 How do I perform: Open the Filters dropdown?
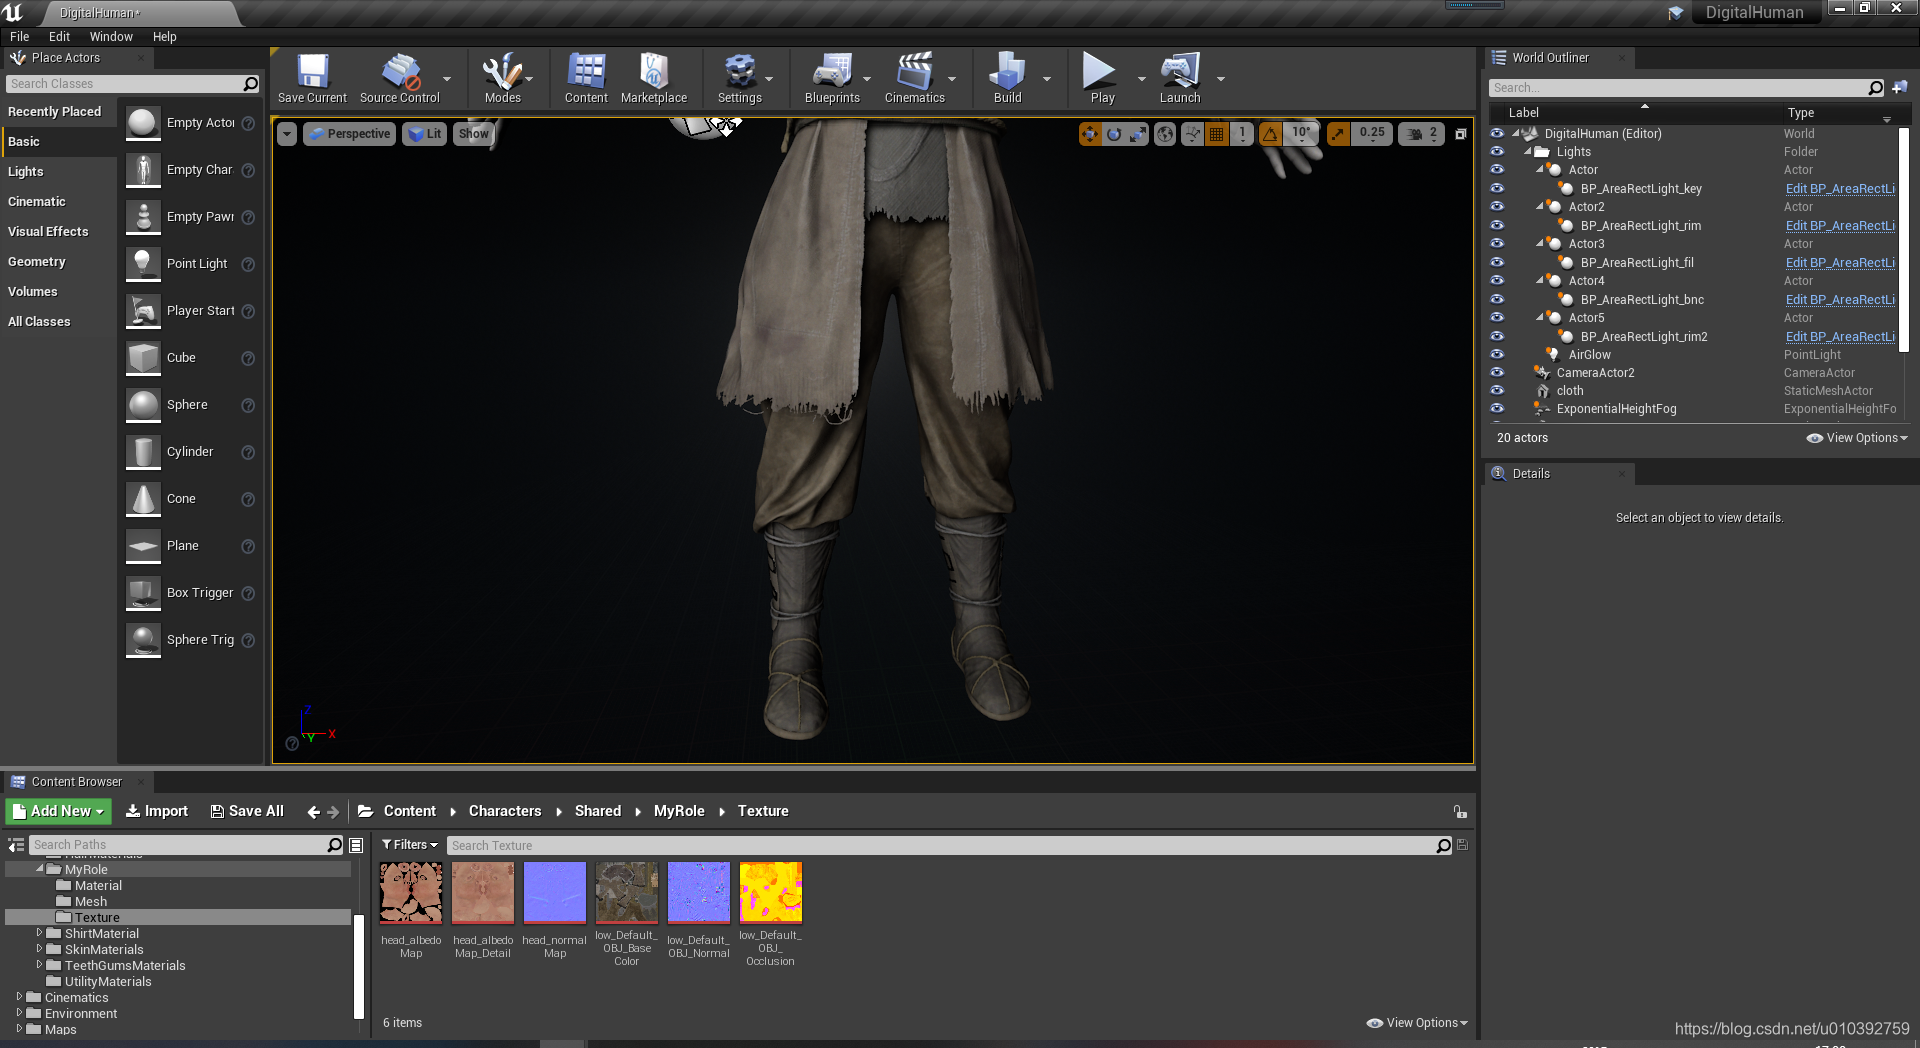(410, 845)
